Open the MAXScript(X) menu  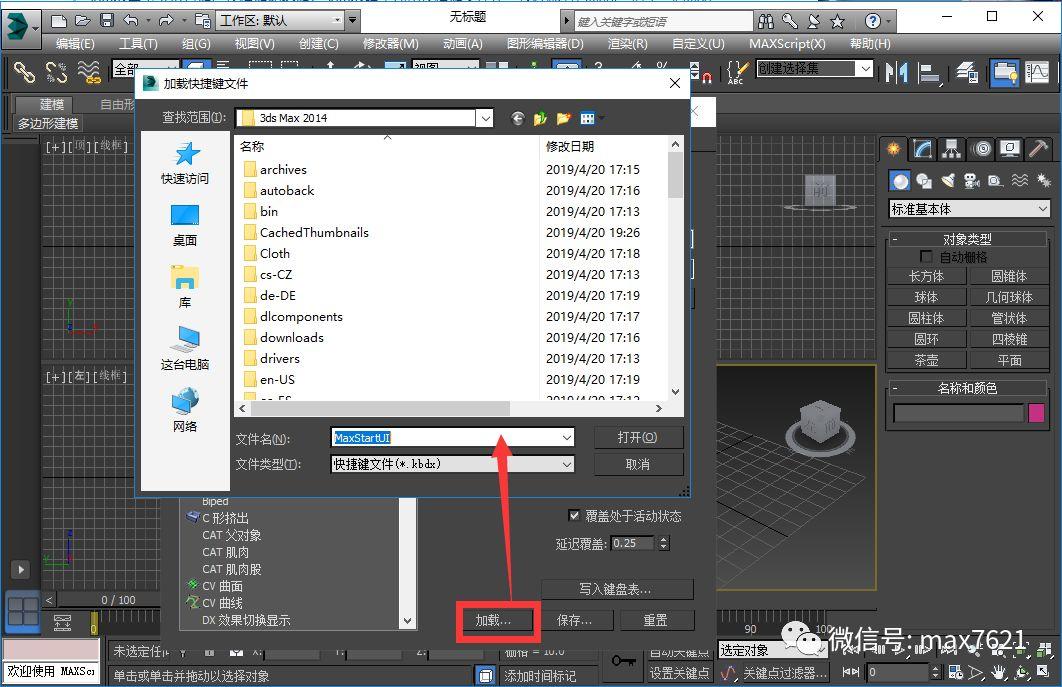click(x=787, y=43)
